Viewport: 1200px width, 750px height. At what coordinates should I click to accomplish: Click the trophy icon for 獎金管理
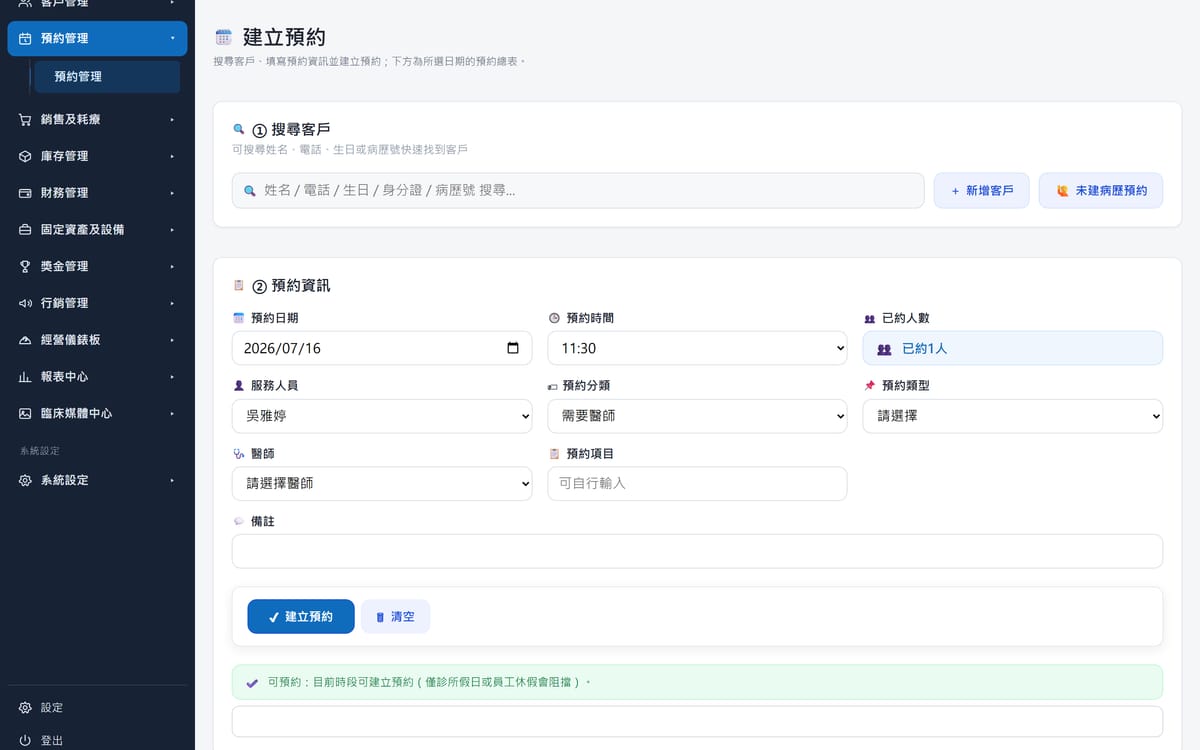pyautogui.click(x=25, y=266)
